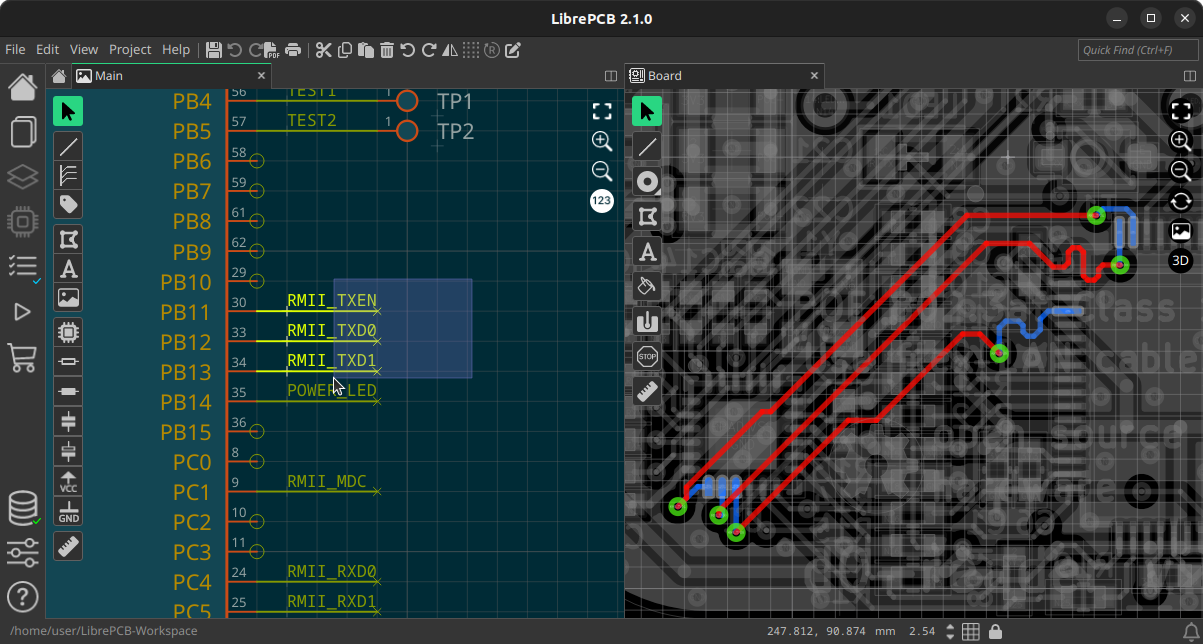Refresh planes in board view

click(1180, 201)
